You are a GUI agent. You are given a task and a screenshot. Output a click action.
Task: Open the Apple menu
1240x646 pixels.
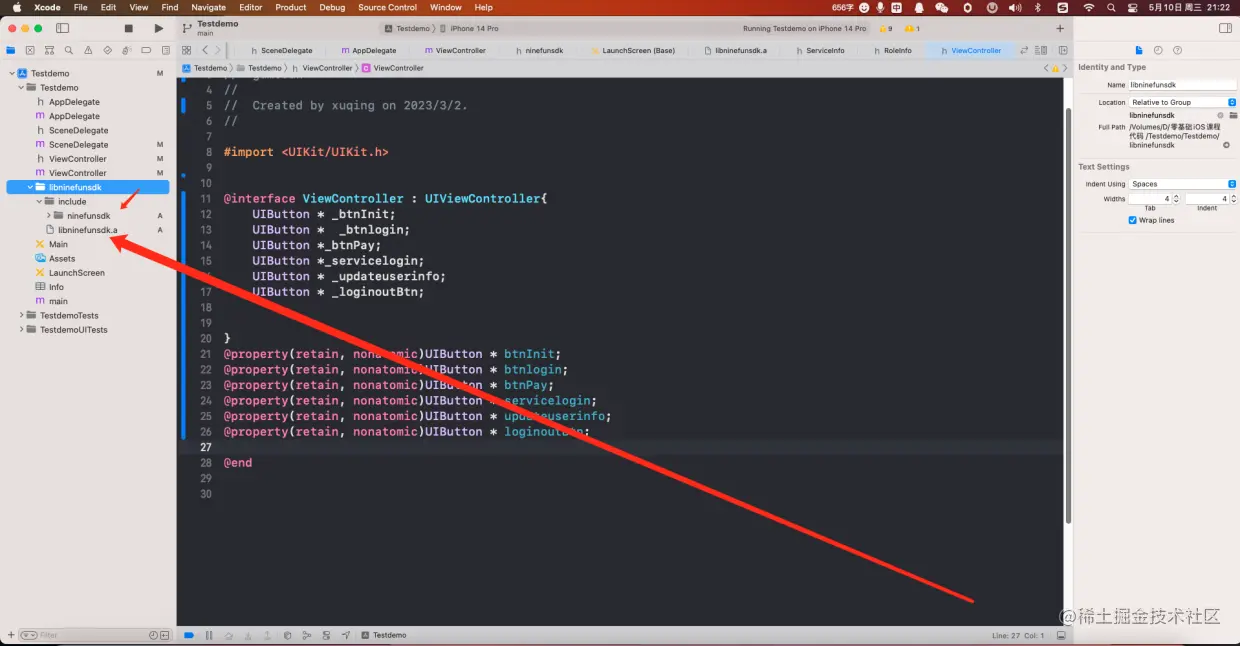[16, 7]
